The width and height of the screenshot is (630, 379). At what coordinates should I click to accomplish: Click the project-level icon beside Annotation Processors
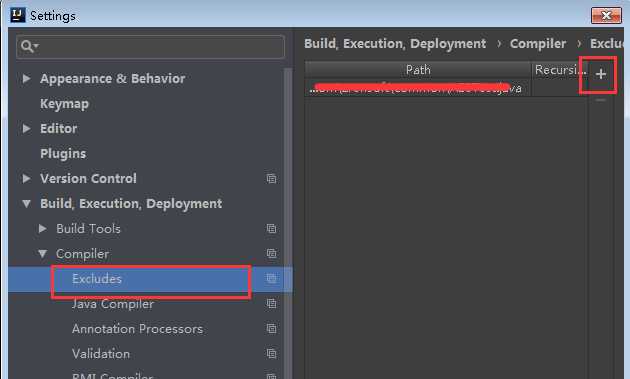click(x=271, y=329)
